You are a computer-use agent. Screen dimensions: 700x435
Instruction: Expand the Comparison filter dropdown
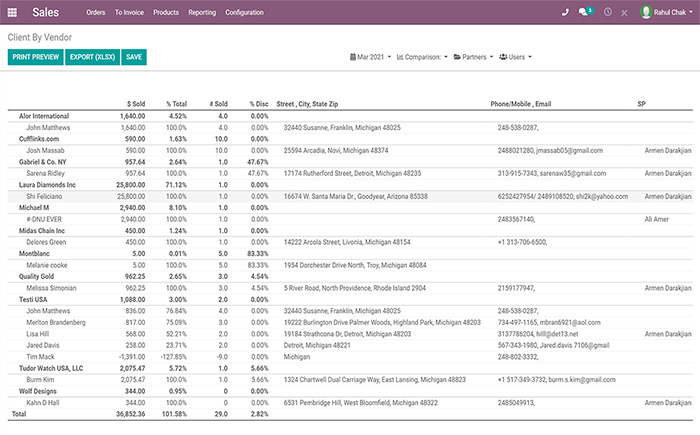[x=422, y=57]
